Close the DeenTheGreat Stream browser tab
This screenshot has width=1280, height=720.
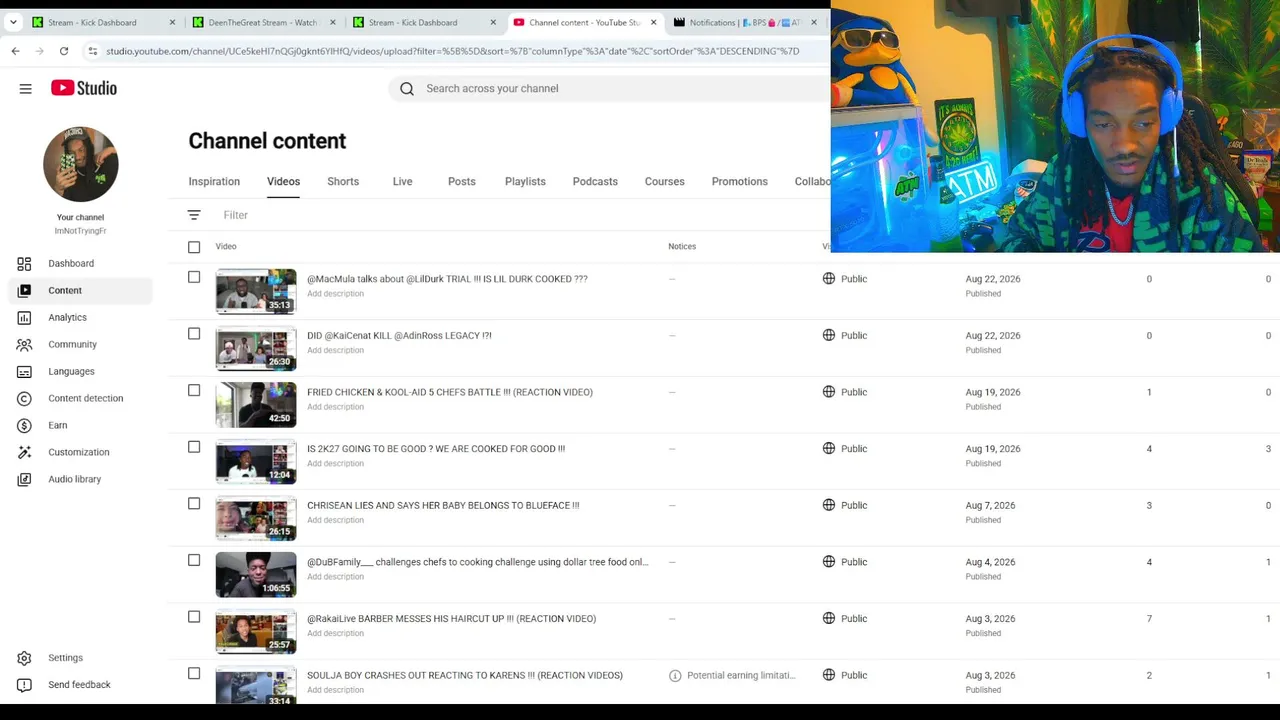[x=333, y=22]
